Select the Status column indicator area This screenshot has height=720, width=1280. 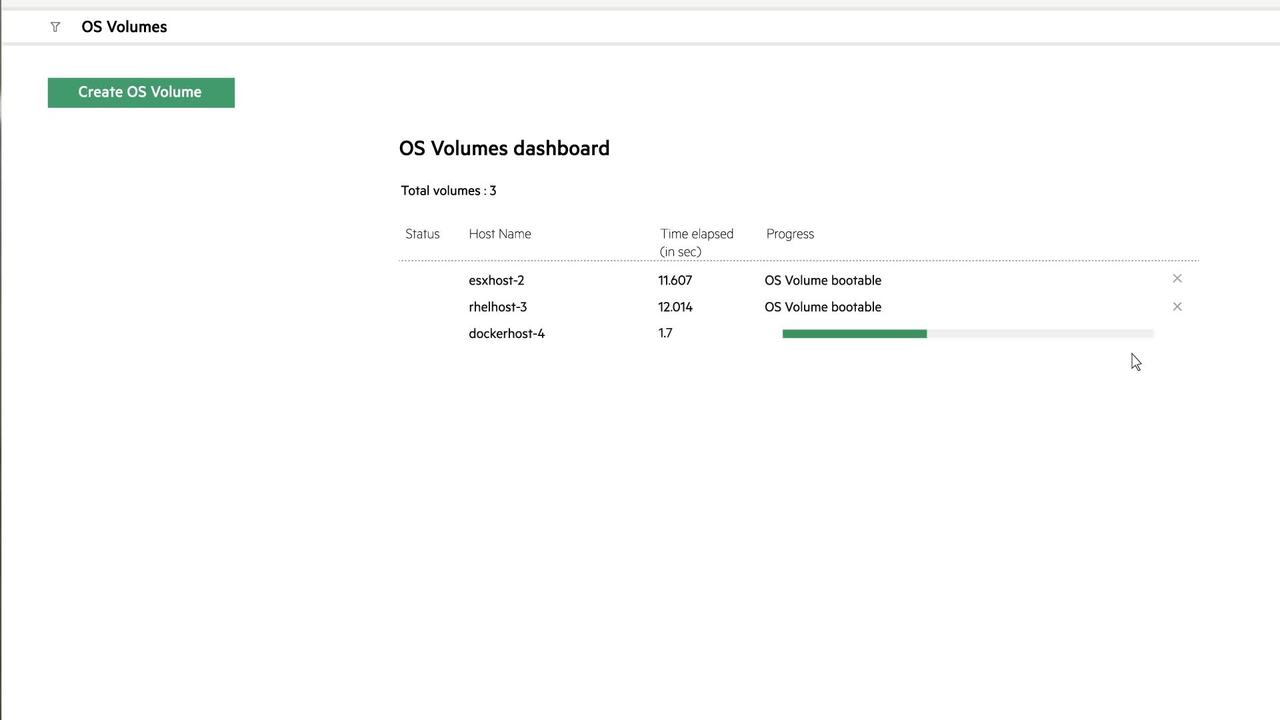point(422,280)
